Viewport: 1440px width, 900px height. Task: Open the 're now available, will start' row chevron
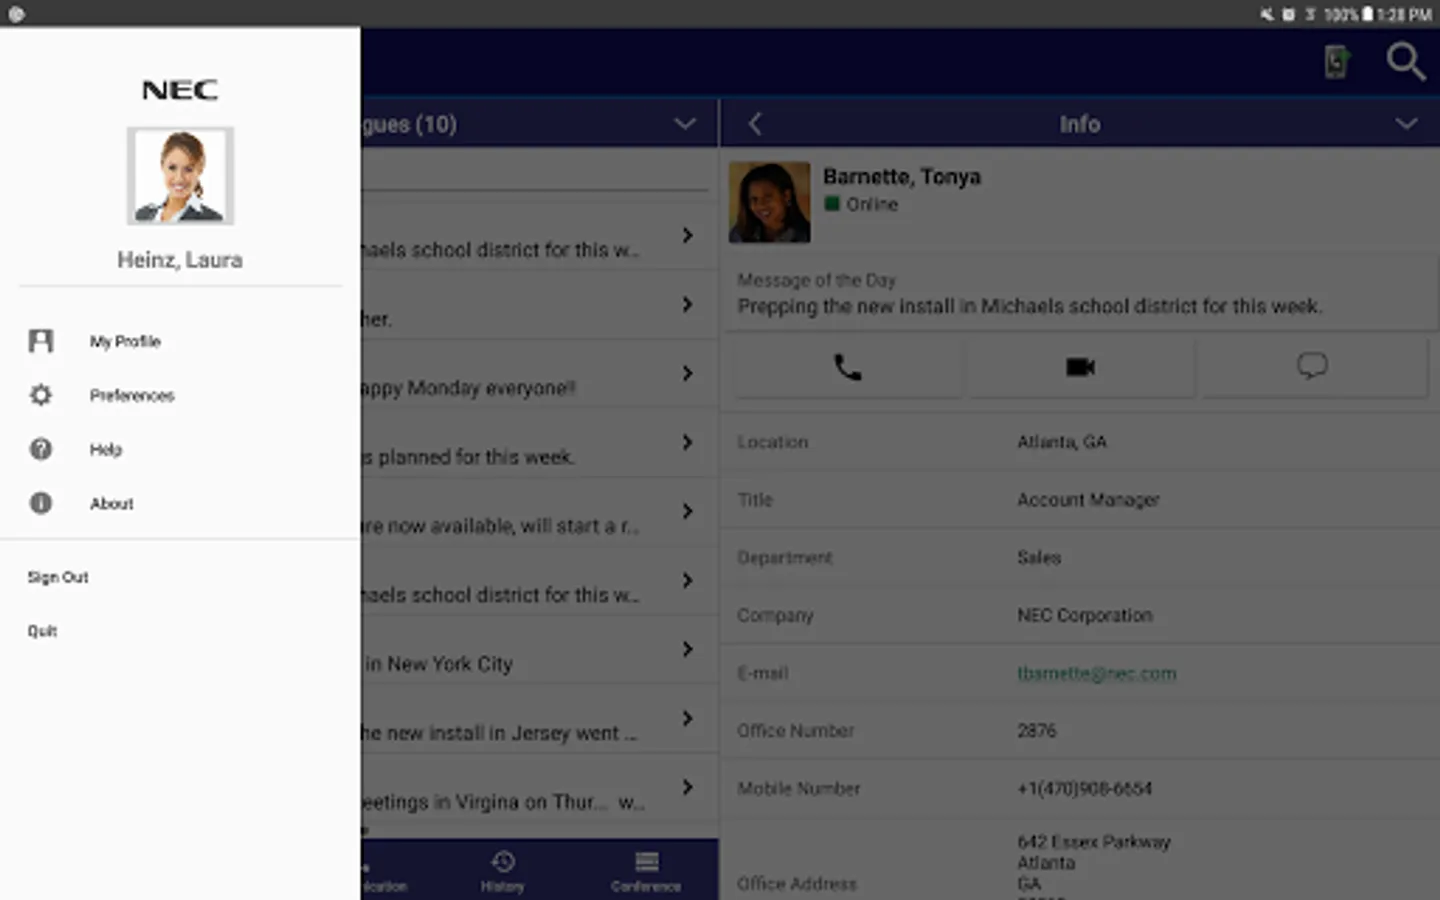click(x=687, y=511)
